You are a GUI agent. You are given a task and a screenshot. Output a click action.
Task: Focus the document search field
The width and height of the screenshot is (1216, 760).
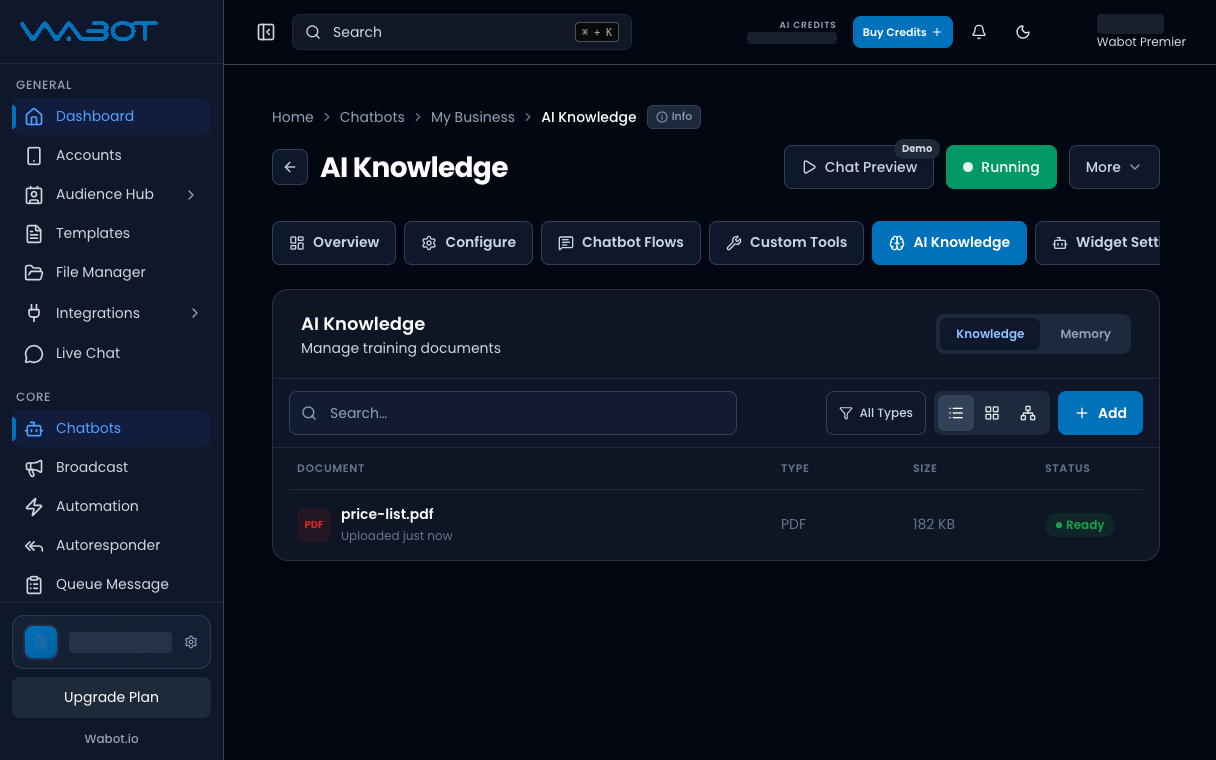[513, 413]
